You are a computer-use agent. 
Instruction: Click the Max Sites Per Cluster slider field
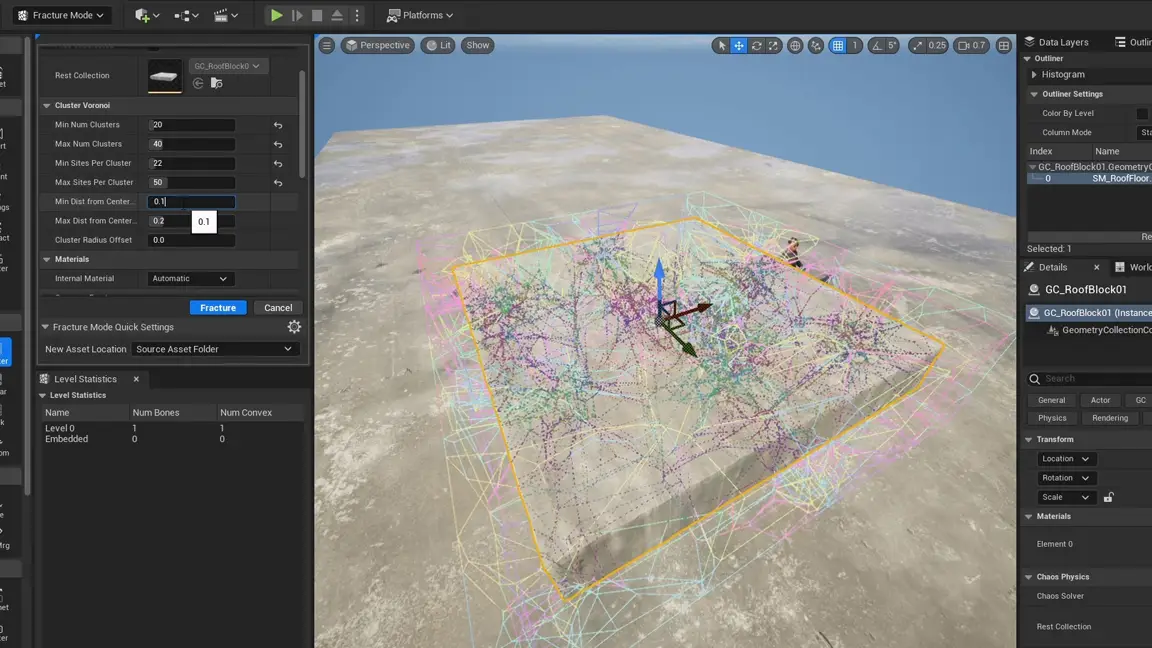[x=191, y=183]
